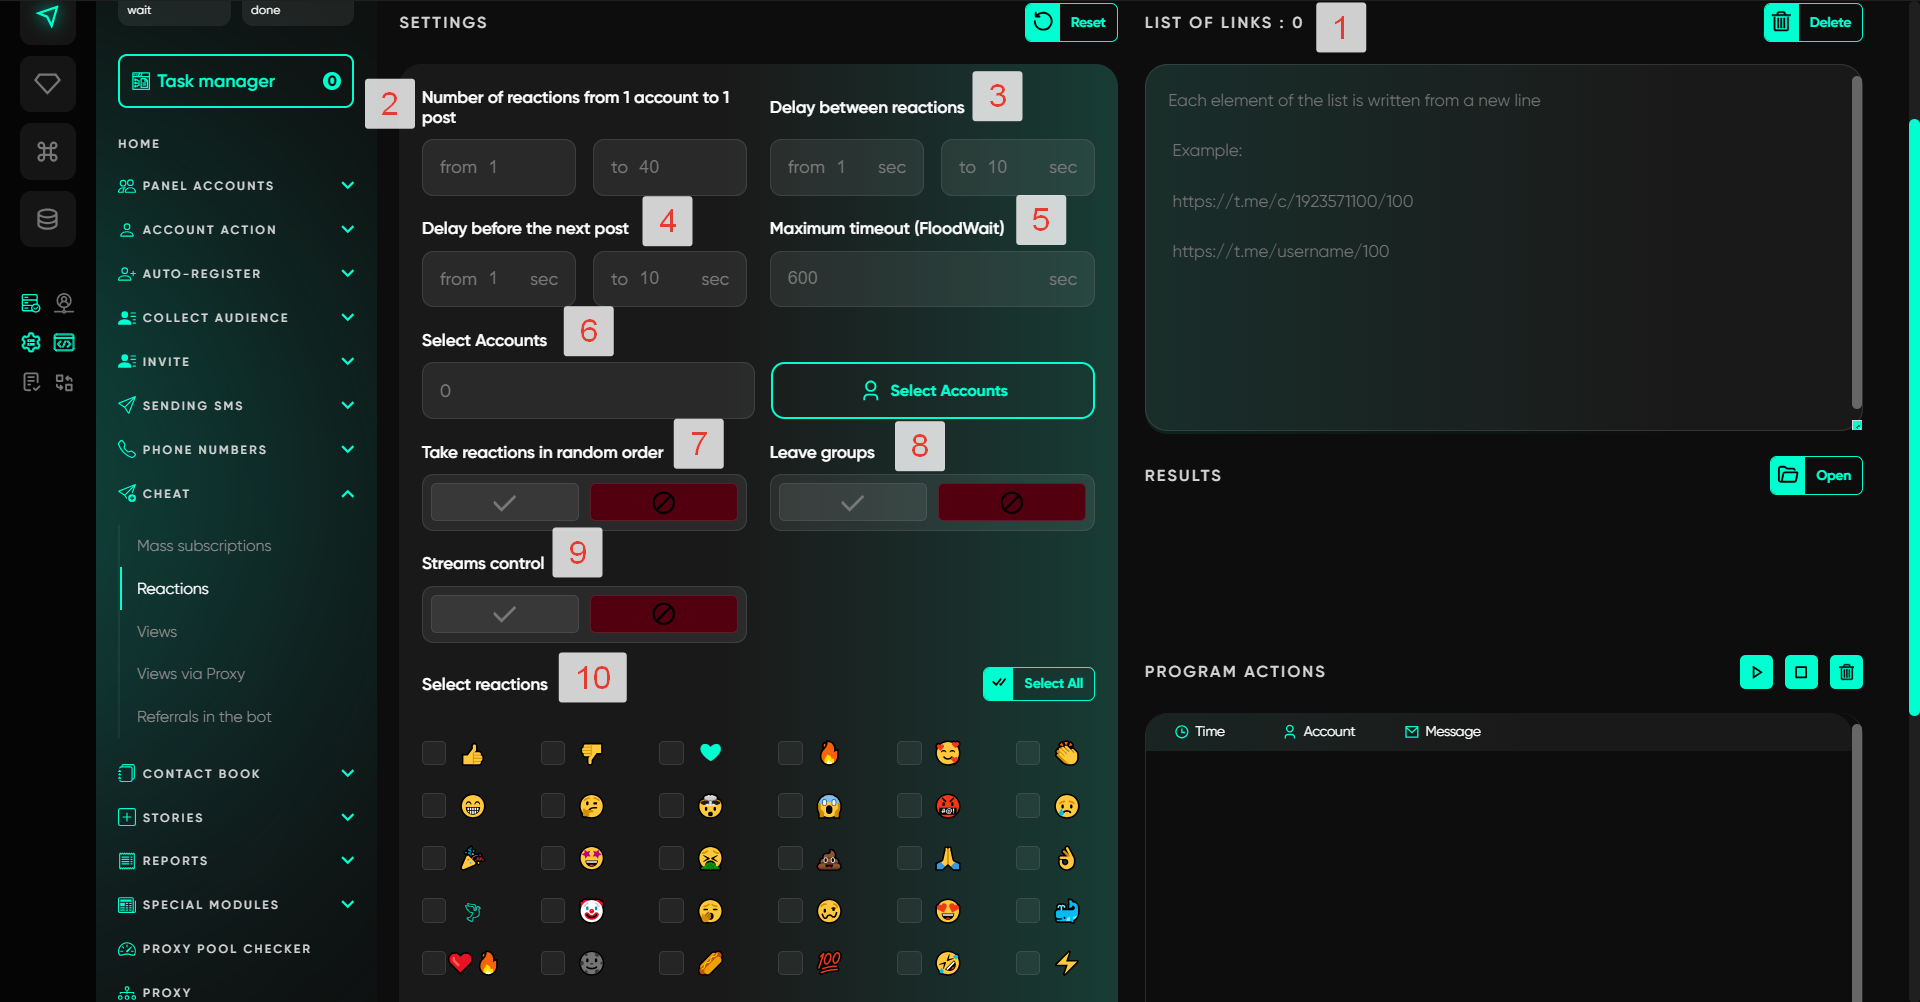Stop the program with the square icon
The image size is (1920, 1002).
pos(1801,672)
